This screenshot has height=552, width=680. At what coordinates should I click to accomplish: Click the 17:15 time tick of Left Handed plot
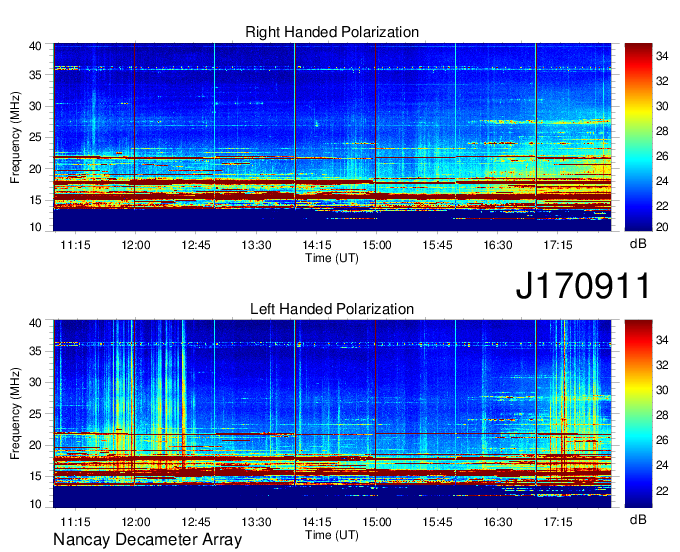[558, 522]
